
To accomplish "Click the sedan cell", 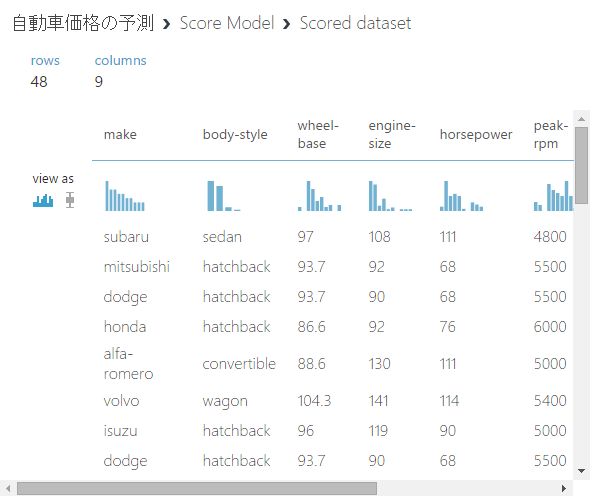I will click(222, 237).
